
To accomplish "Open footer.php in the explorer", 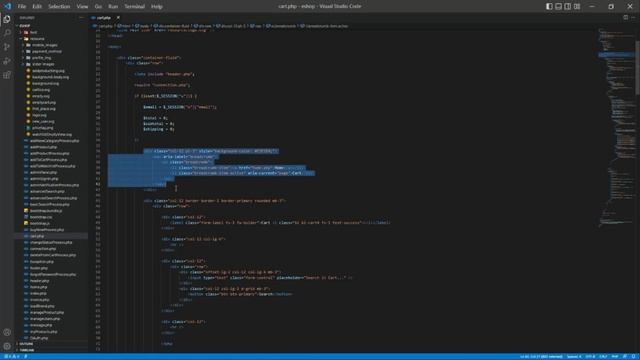I will point(39,268).
